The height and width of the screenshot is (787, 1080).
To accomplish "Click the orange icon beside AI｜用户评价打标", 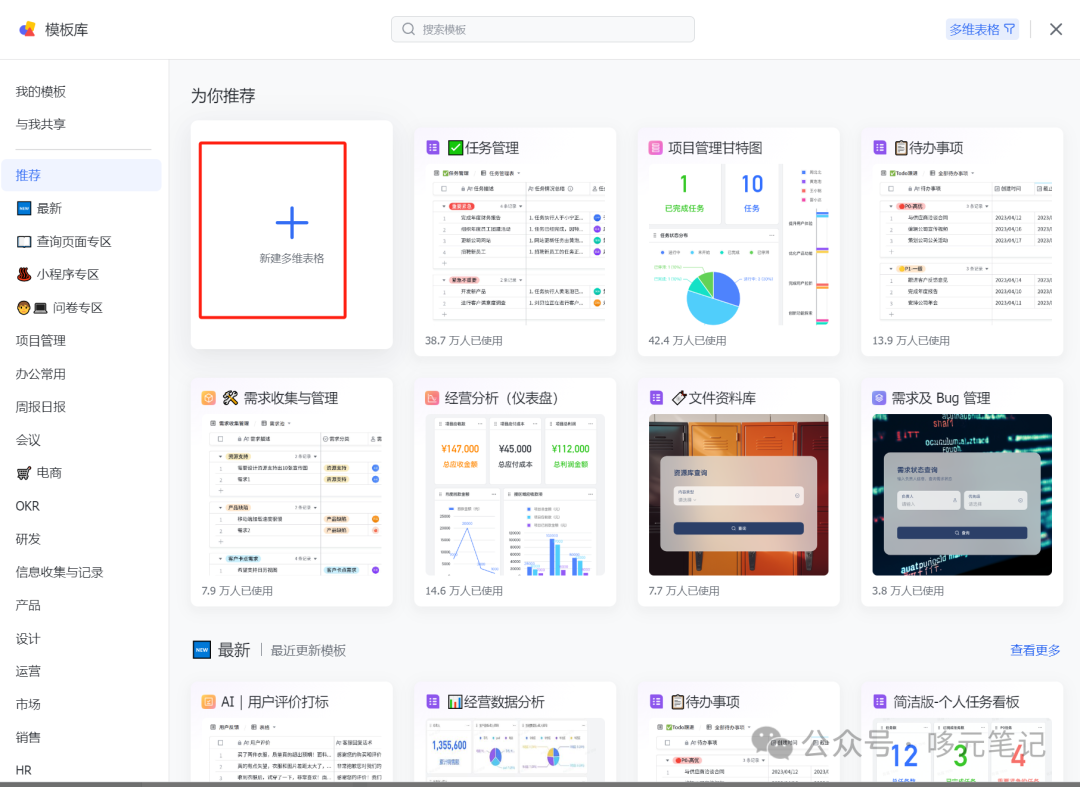I will 209,702.
